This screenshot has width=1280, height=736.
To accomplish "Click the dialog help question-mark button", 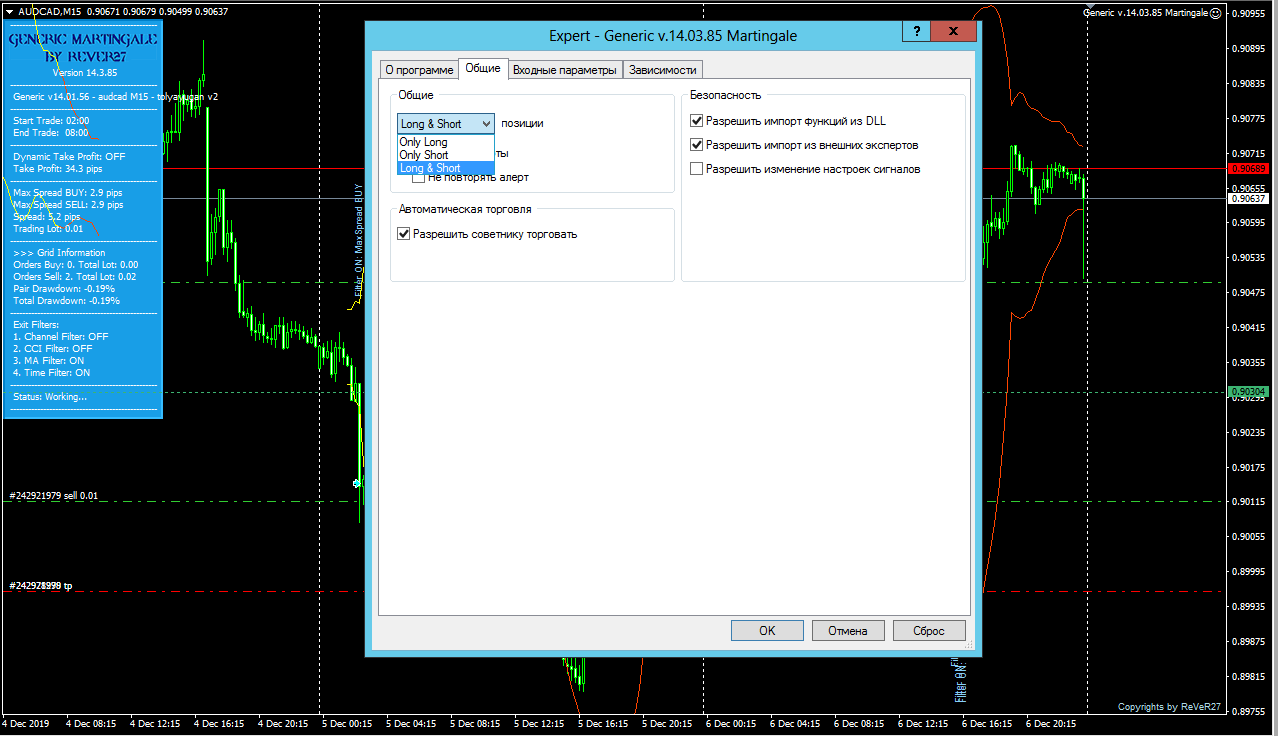I will point(916,32).
